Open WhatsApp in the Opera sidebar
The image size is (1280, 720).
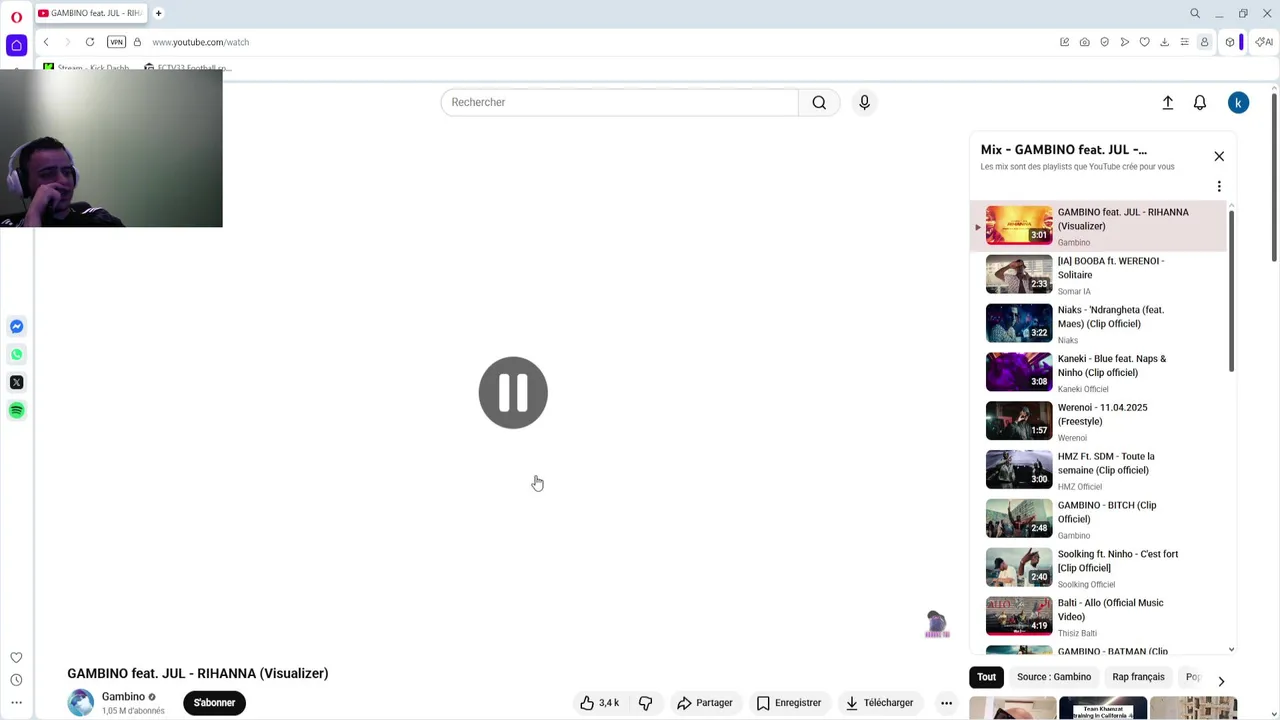coord(16,354)
